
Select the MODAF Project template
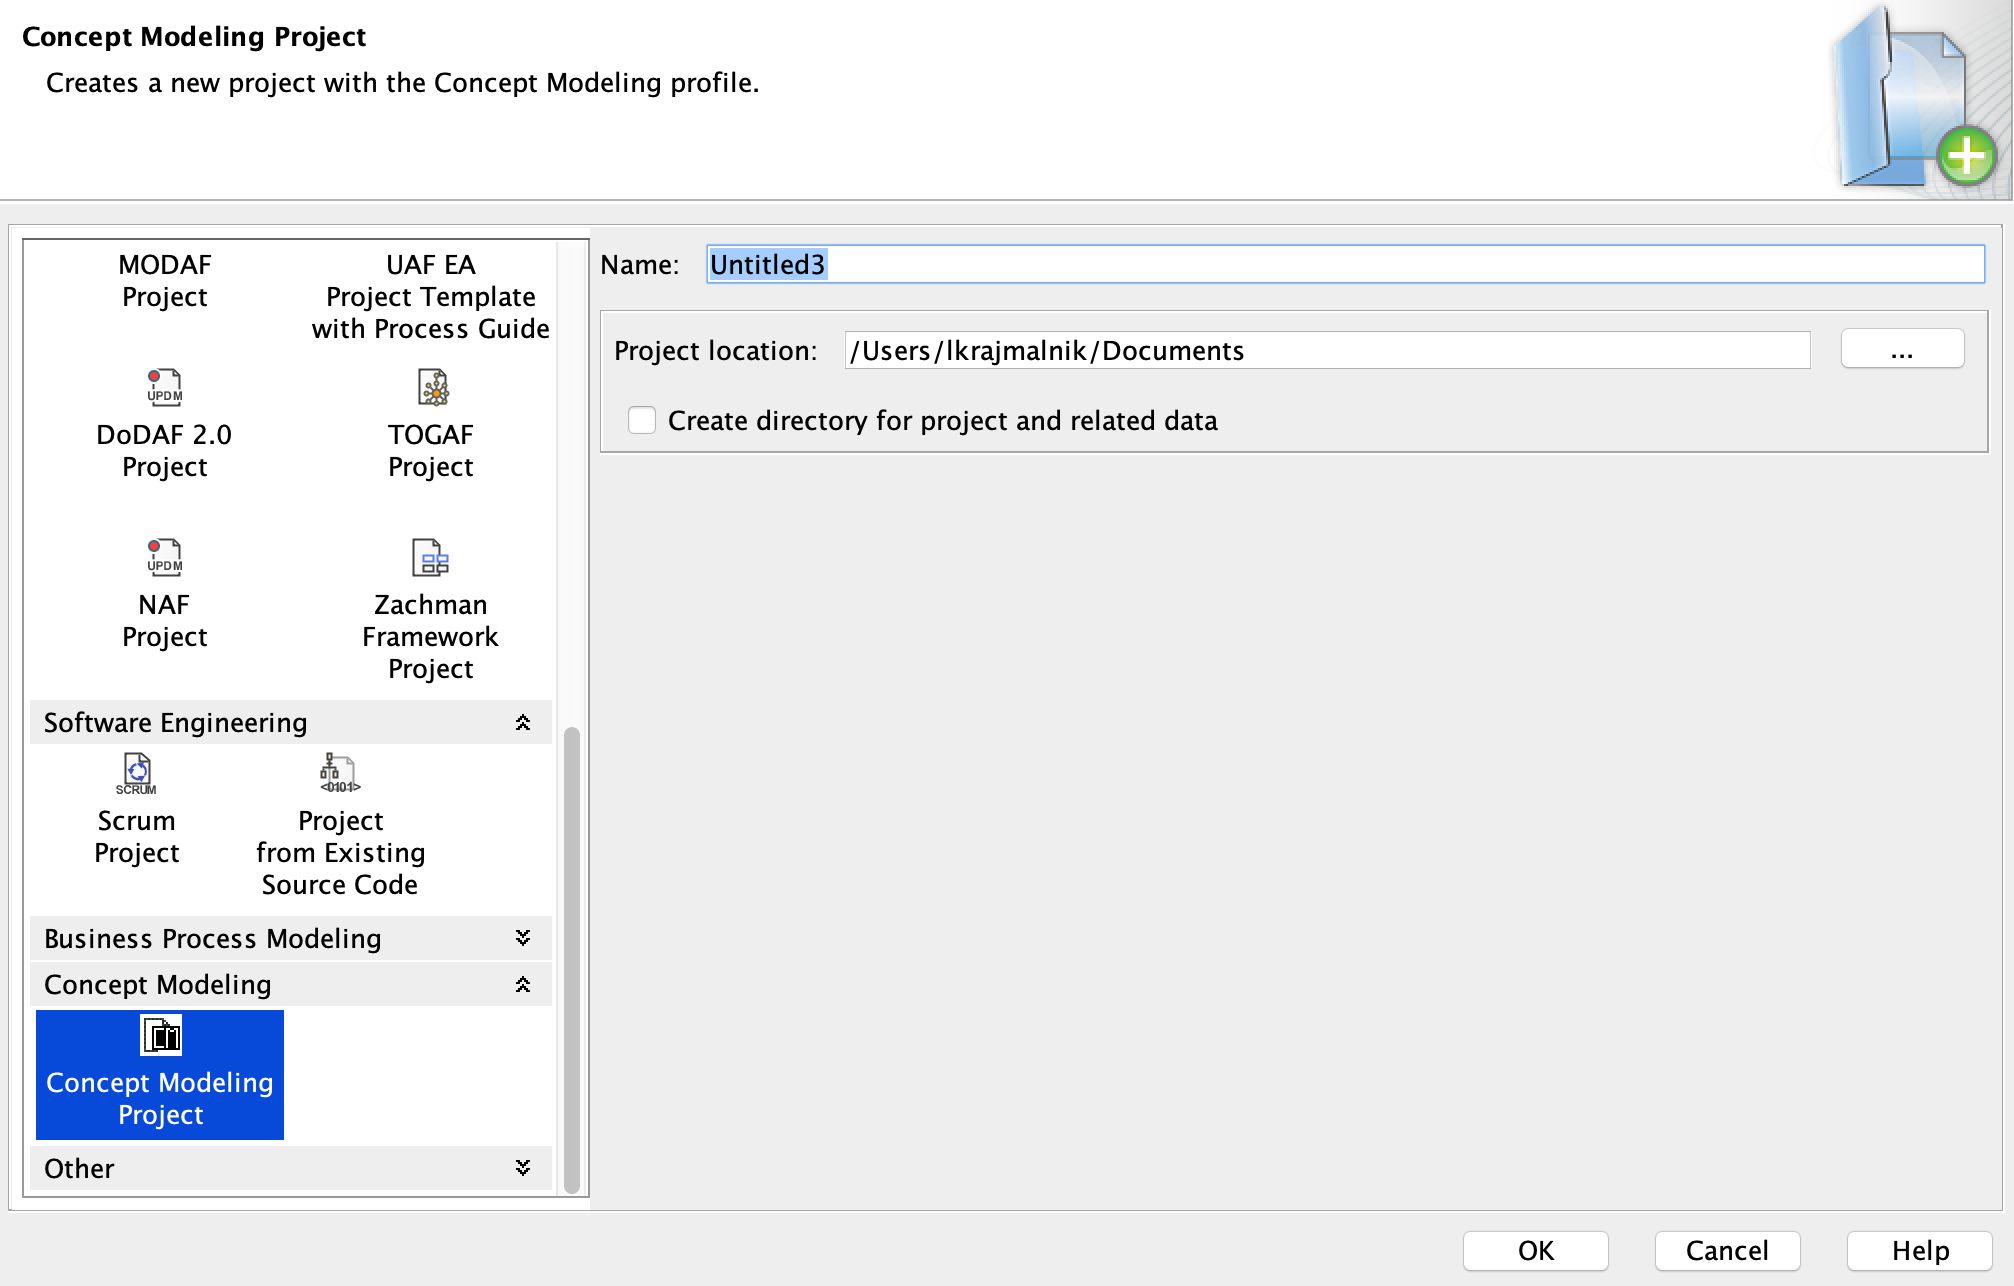163,280
